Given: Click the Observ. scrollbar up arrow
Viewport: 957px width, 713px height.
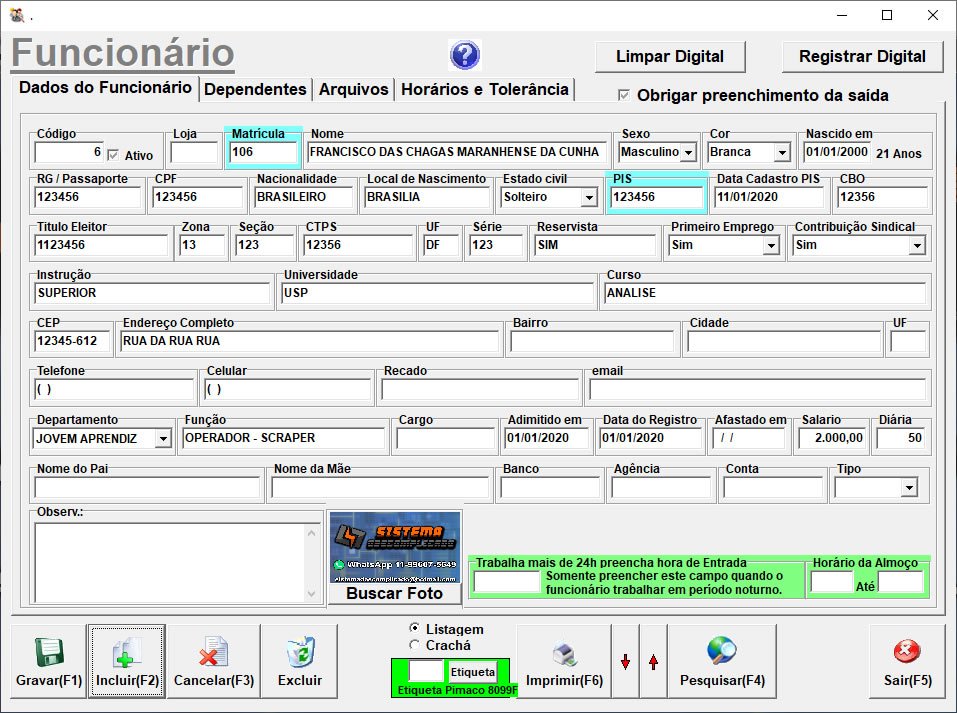Looking at the screenshot, I should [x=311, y=534].
